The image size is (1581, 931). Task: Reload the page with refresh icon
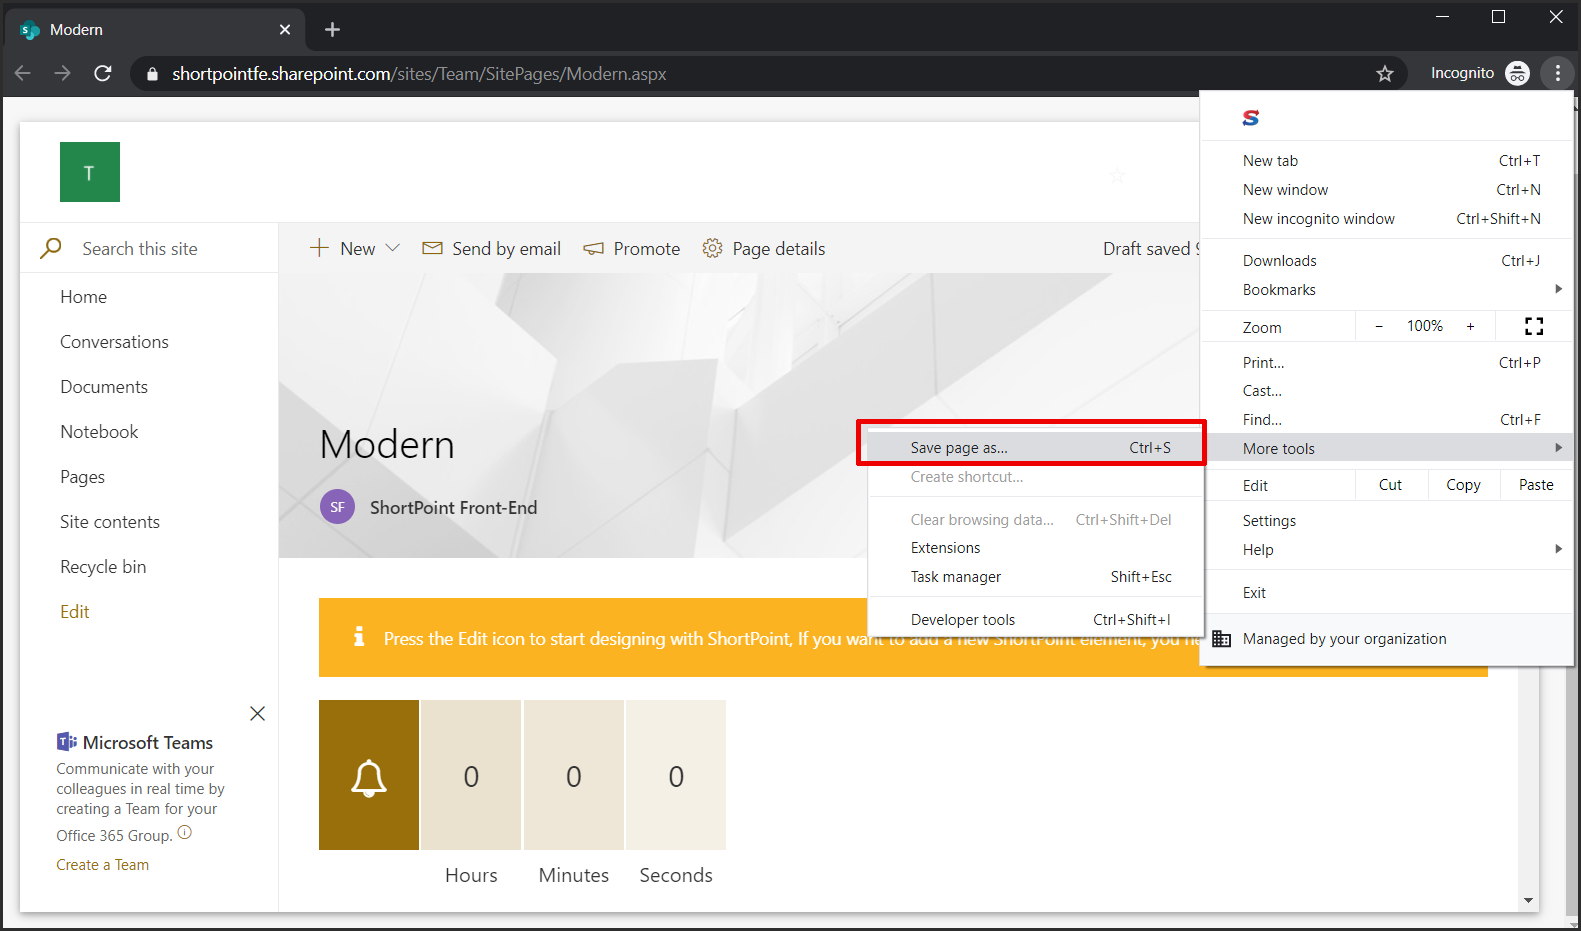coord(102,73)
